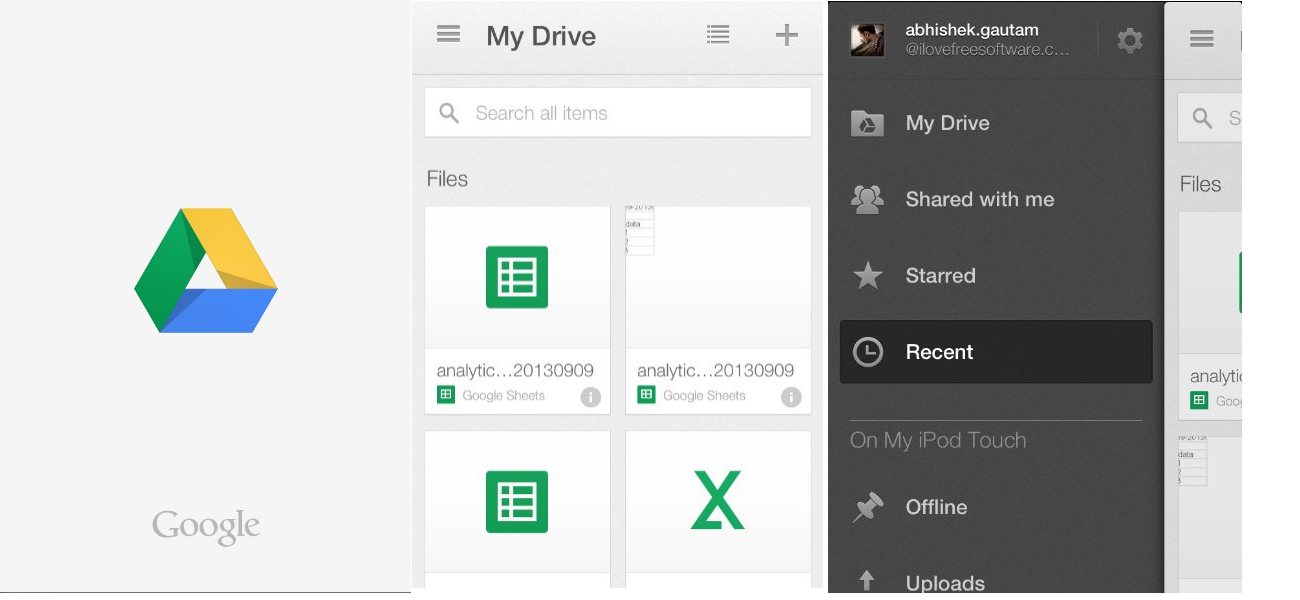1300x600 pixels.
Task: Open the bottom-left Google Sheets thumbnail
Action: (x=517, y=501)
